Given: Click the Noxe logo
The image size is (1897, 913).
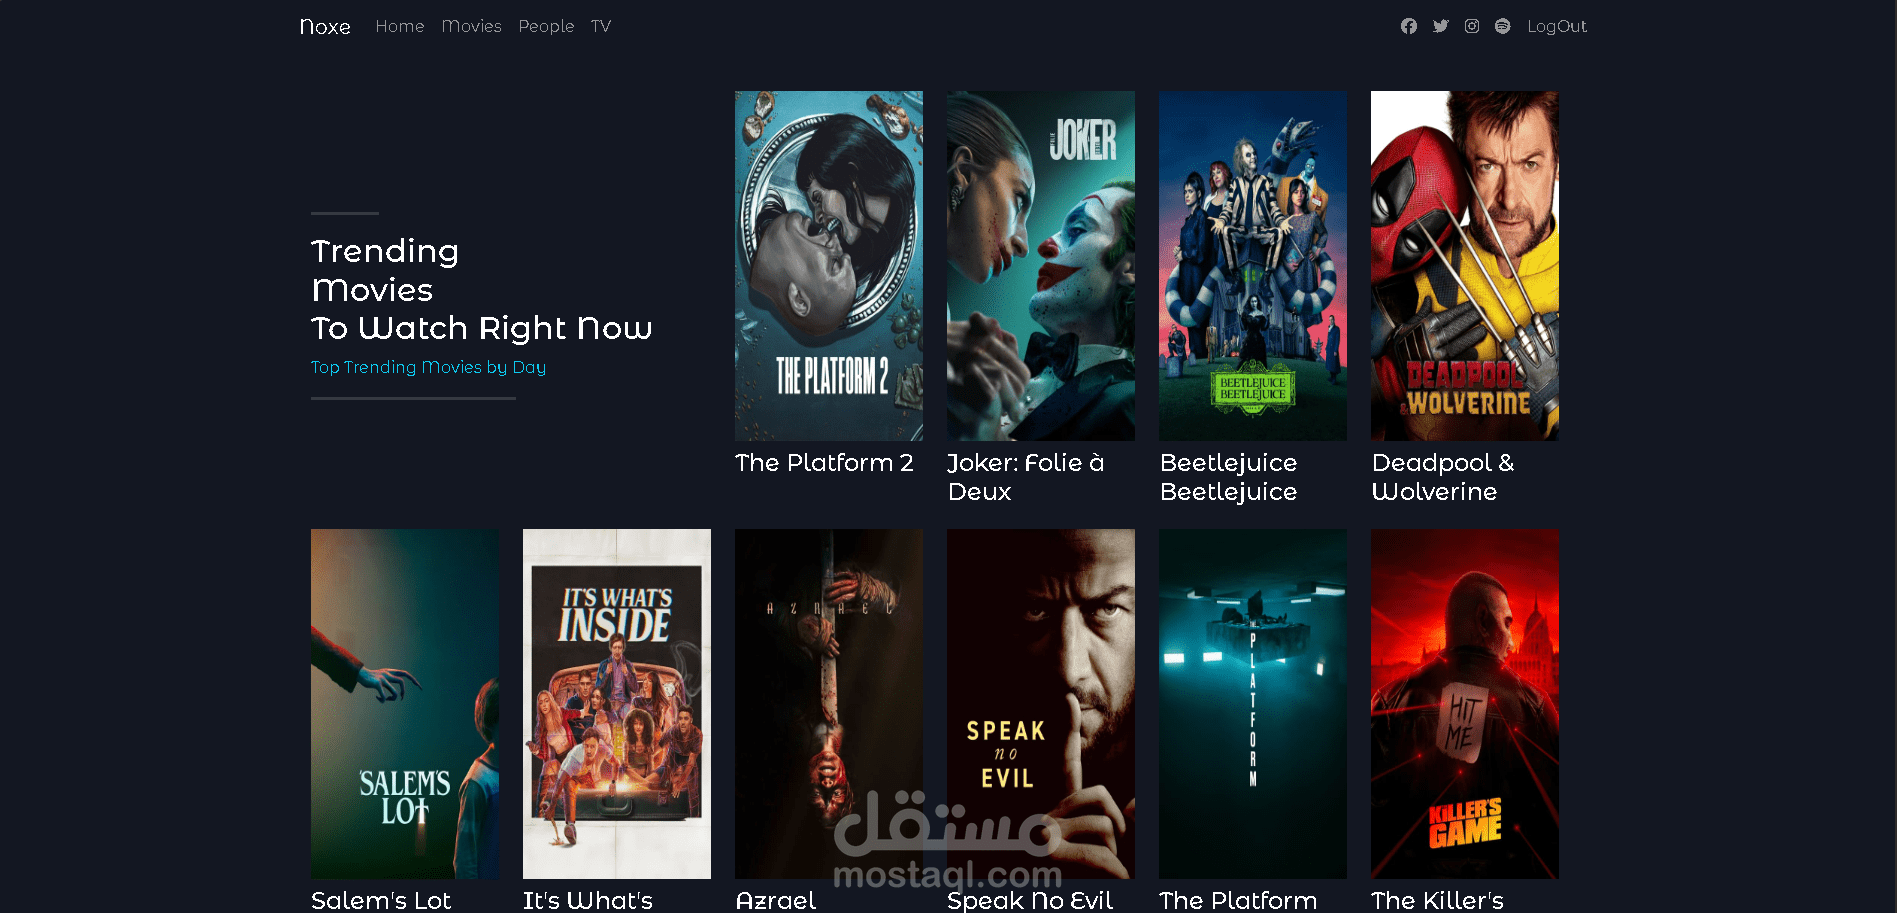Looking at the screenshot, I should (x=325, y=27).
